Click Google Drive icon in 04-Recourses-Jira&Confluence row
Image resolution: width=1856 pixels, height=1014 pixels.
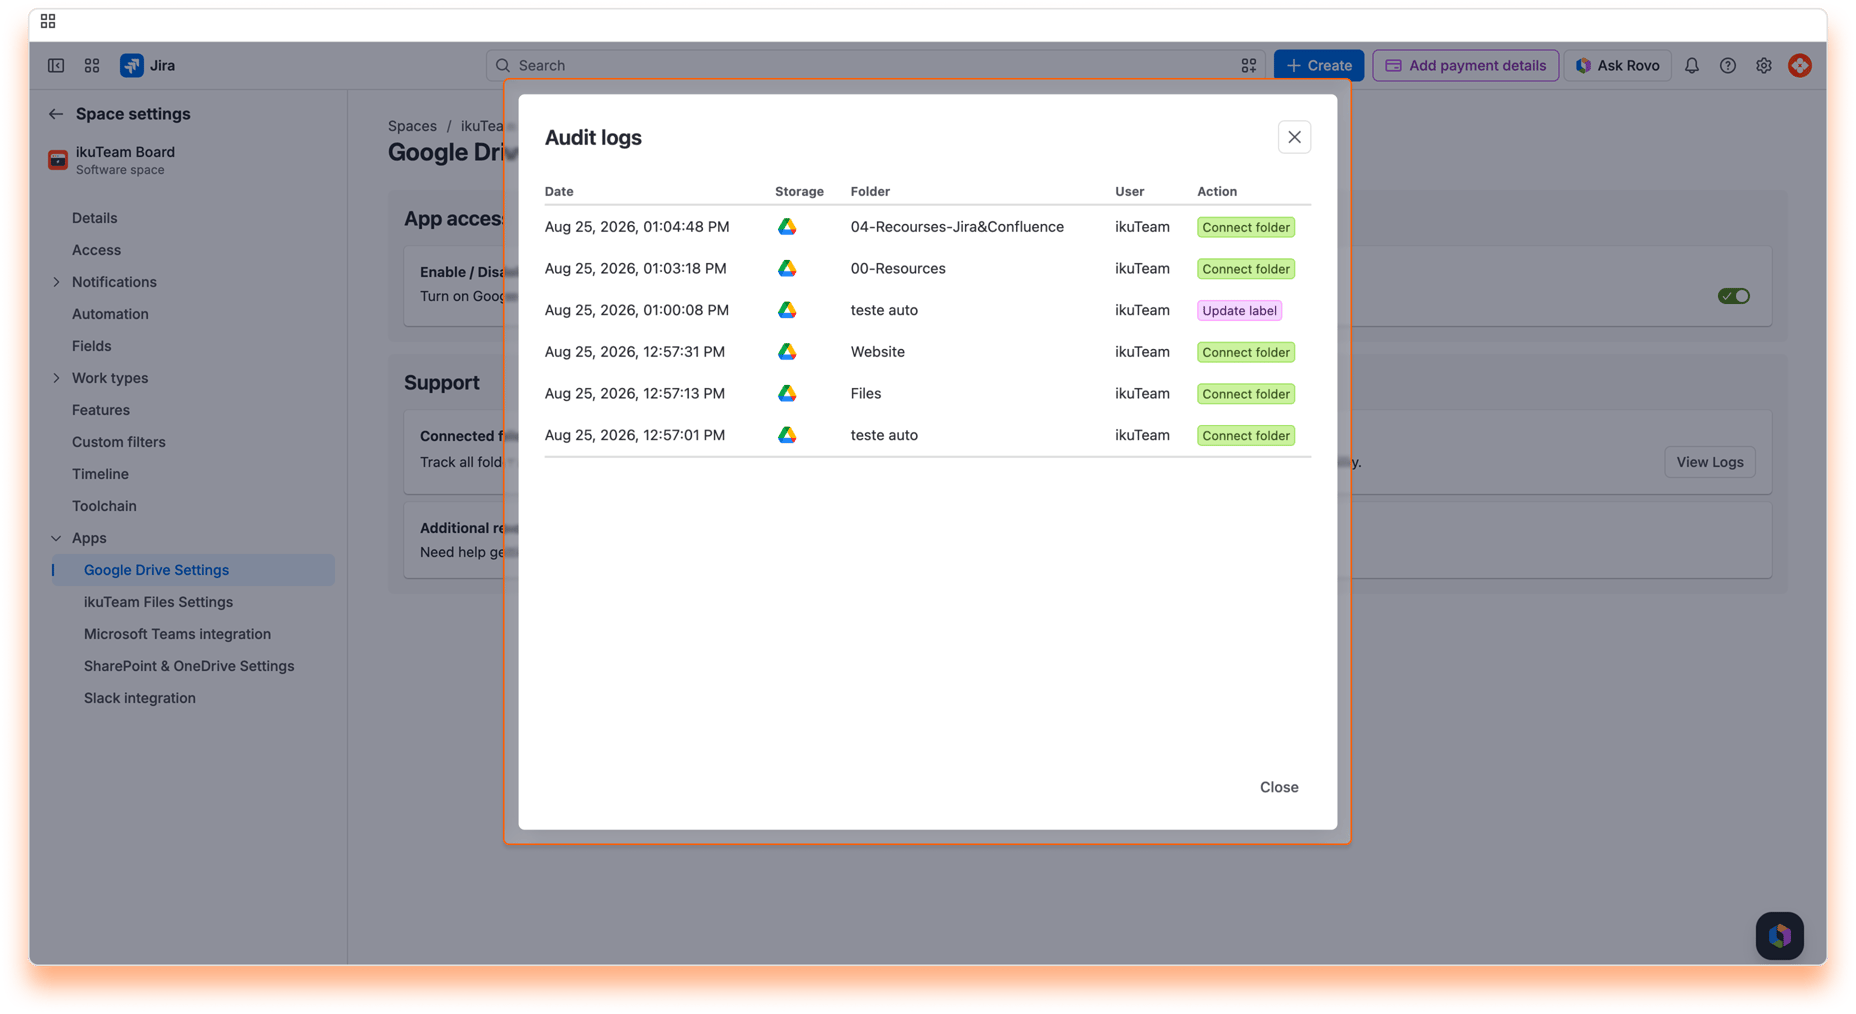coord(787,227)
